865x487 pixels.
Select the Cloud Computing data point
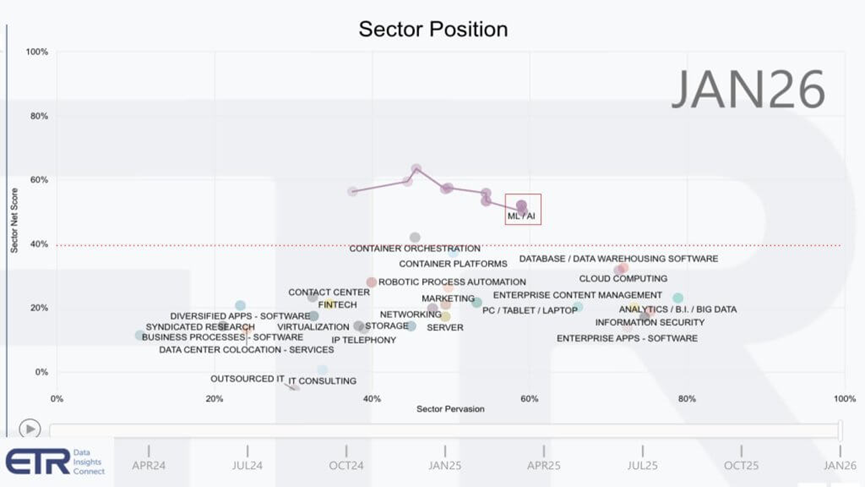(x=622, y=268)
